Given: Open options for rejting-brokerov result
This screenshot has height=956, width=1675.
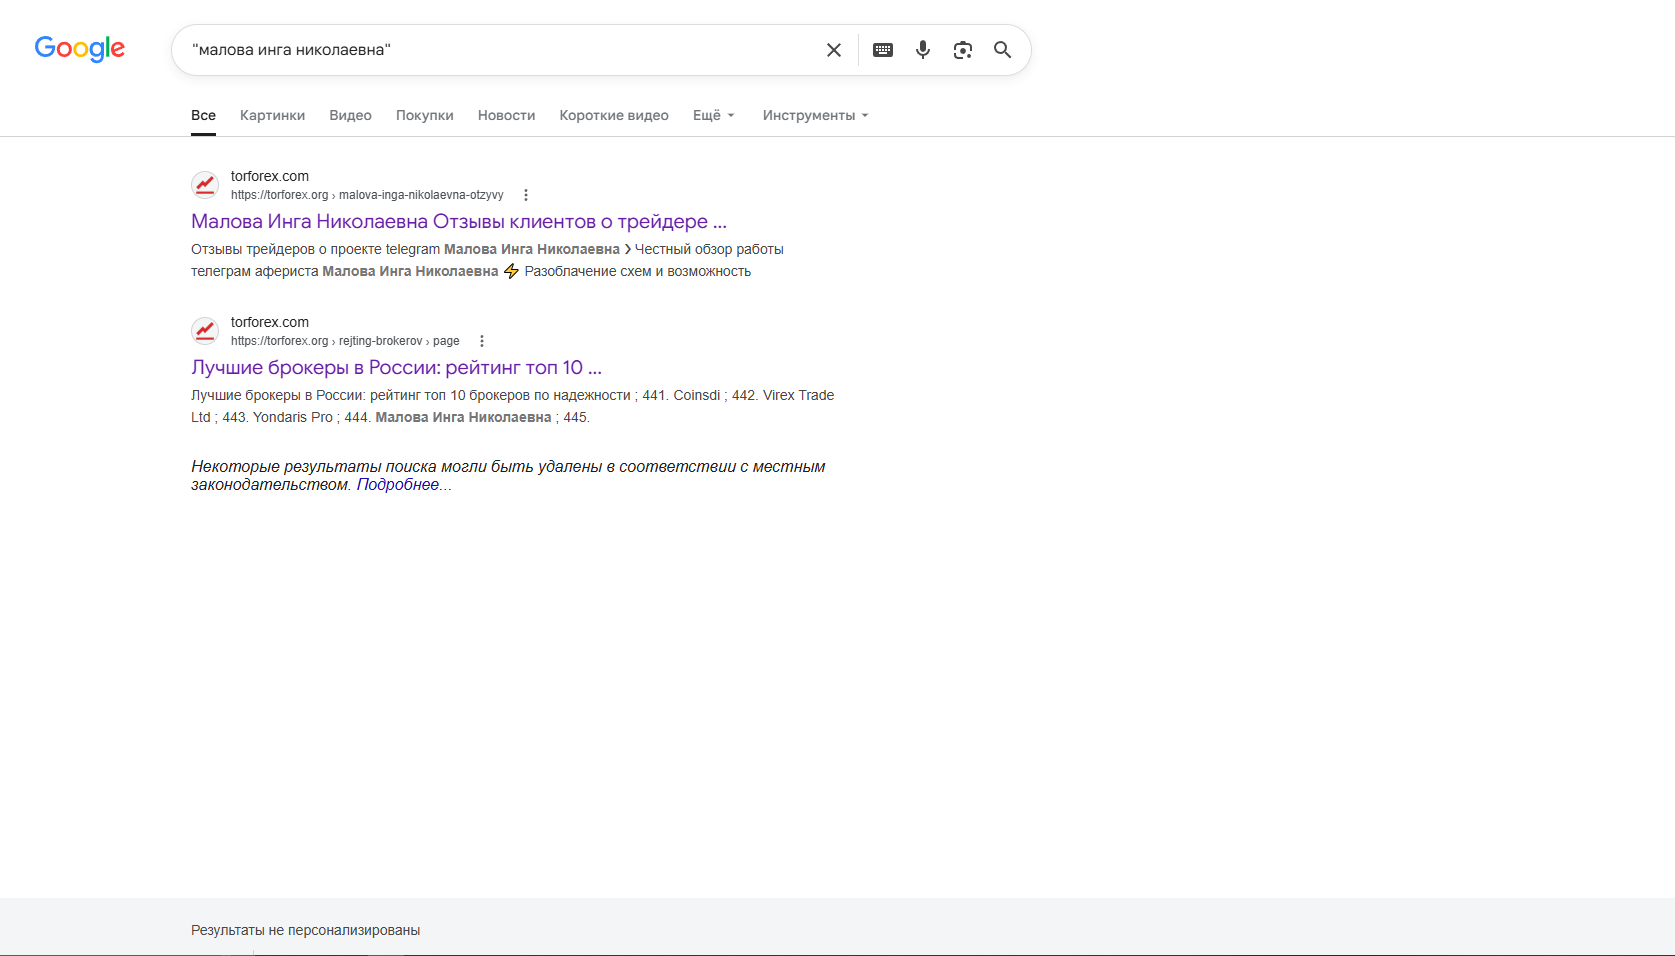Looking at the screenshot, I should 482,341.
